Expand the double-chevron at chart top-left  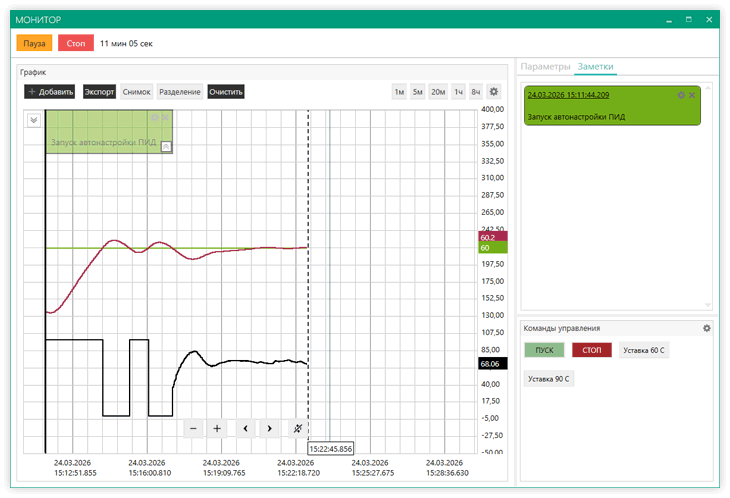[x=33, y=119]
